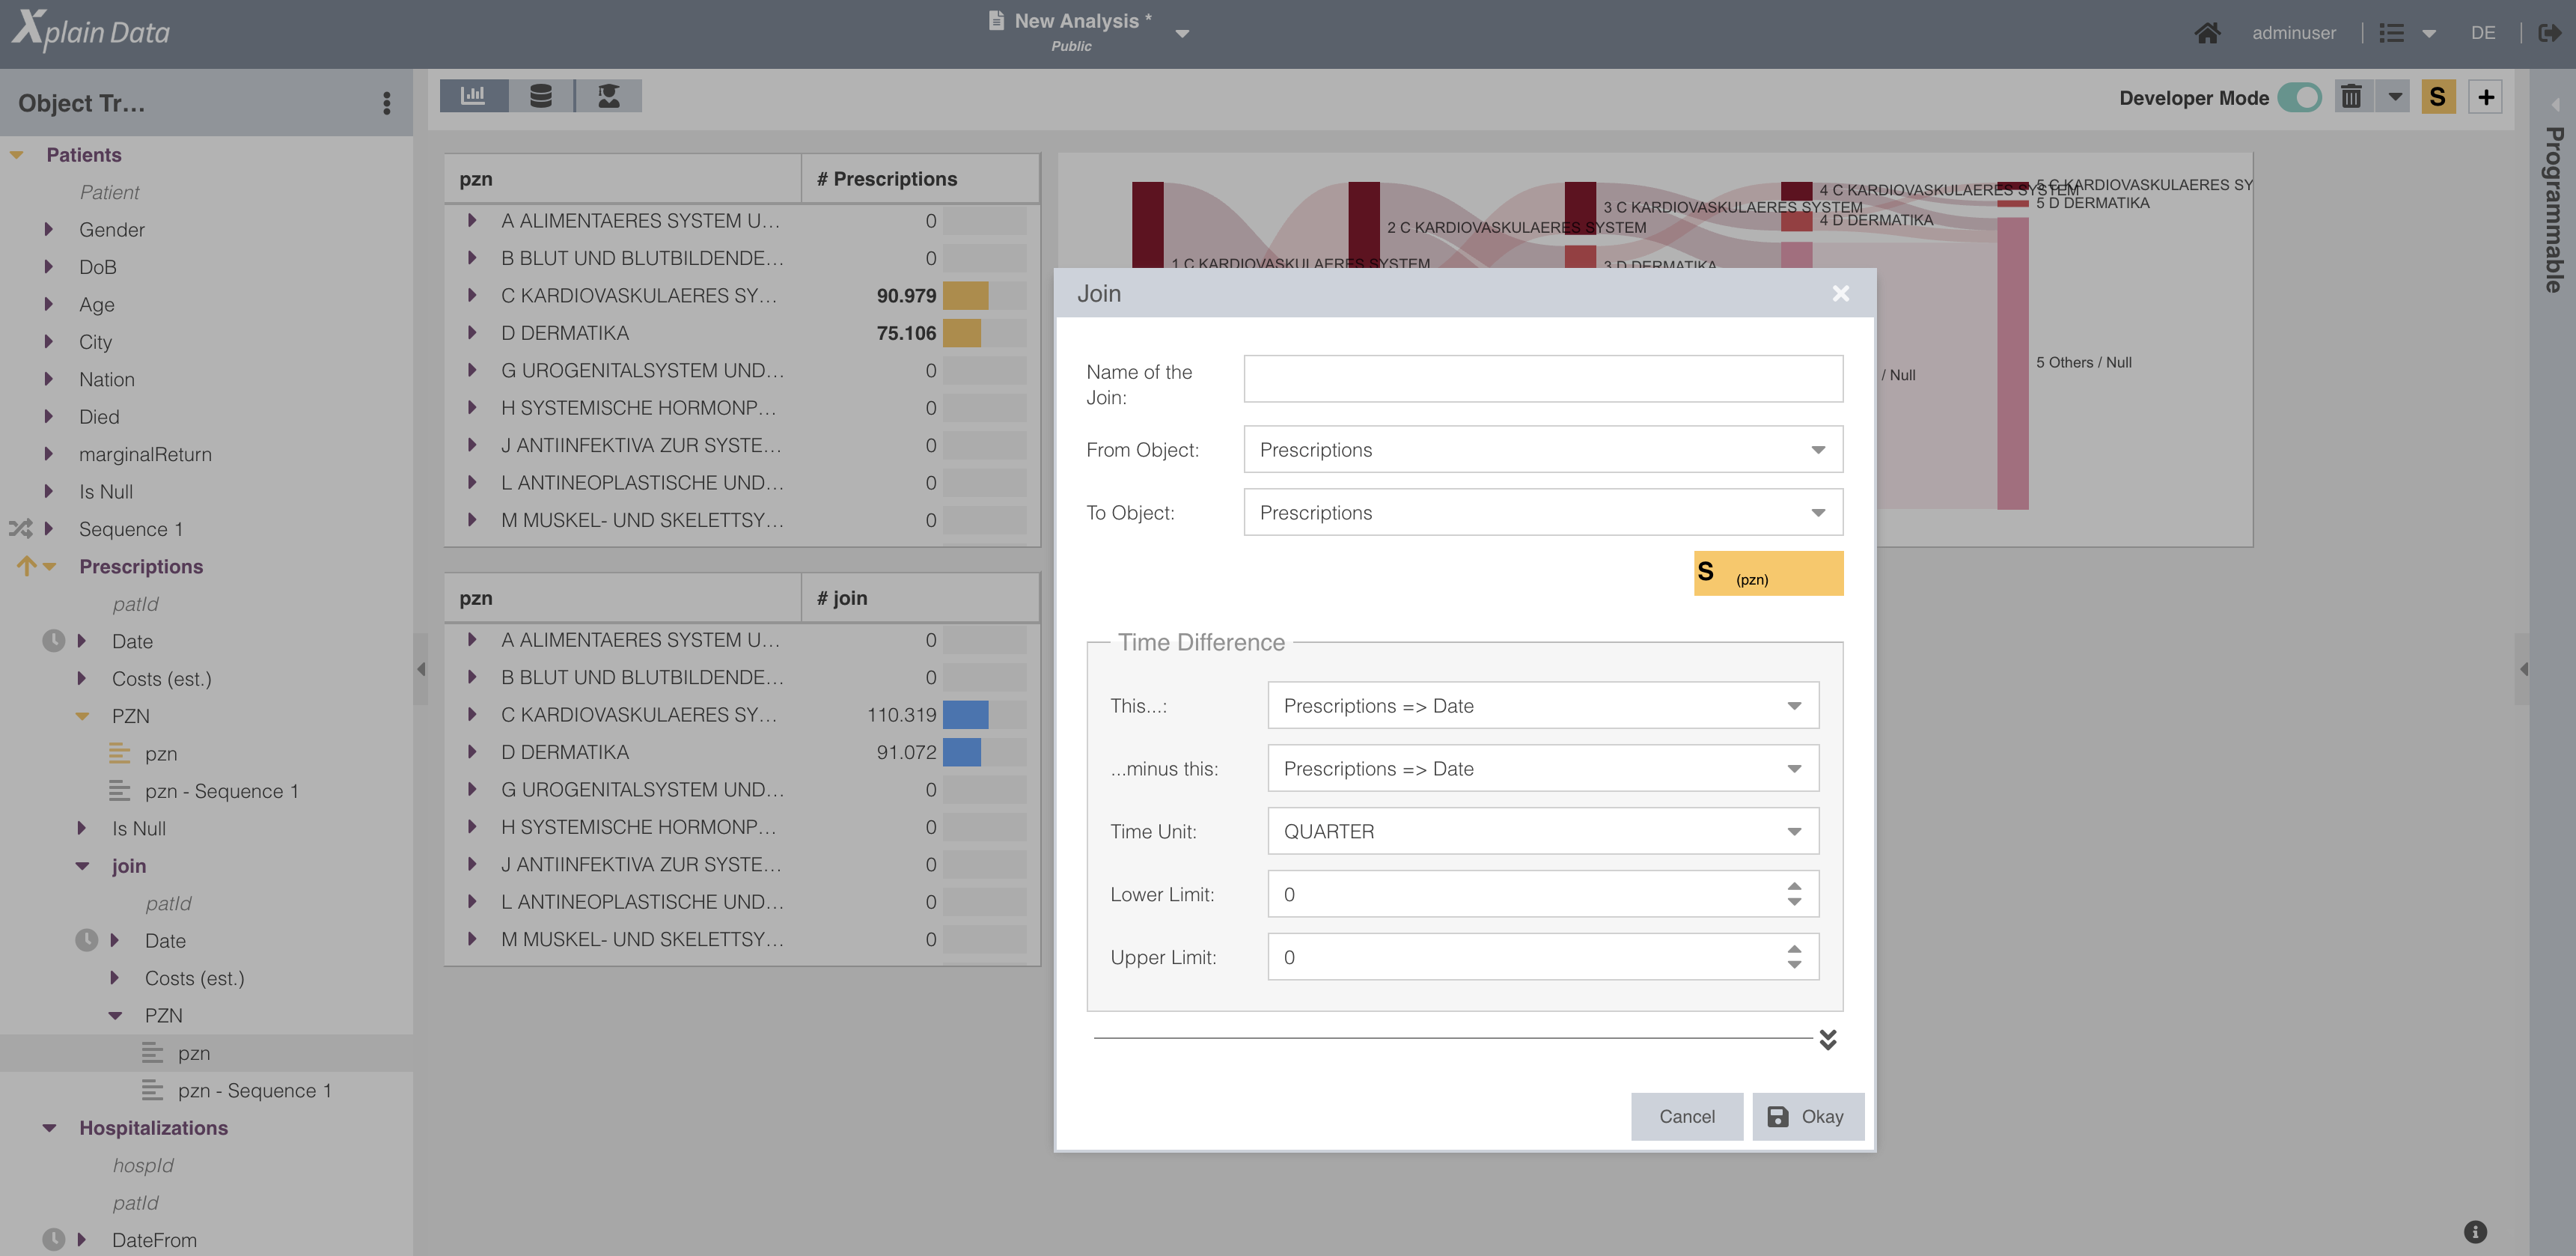The height and width of the screenshot is (1256, 2576).
Task: Open the dropdown next to trash icon
Action: click(x=2394, y=97)
